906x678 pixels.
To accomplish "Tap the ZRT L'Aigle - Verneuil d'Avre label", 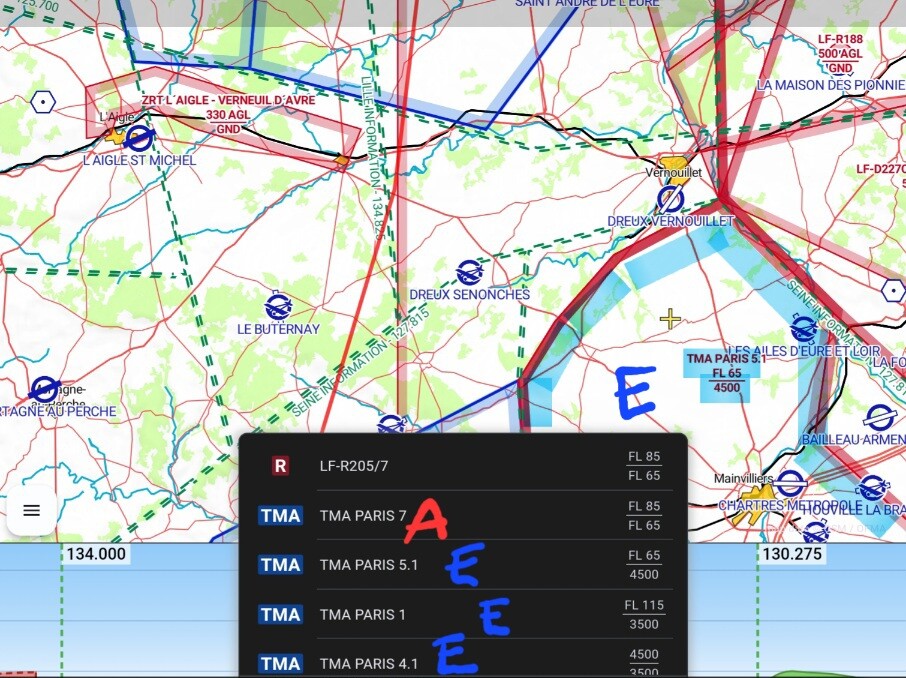I will pos(228,101).
